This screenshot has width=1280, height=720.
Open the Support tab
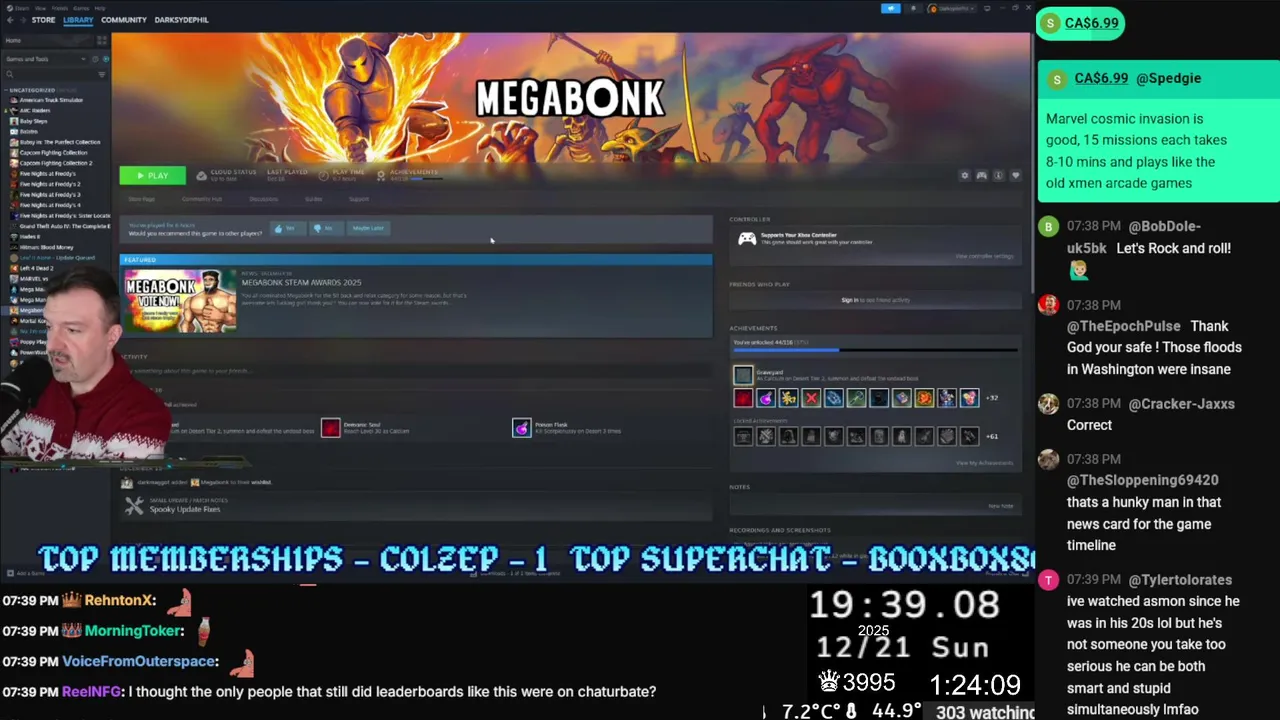(359, 199)
